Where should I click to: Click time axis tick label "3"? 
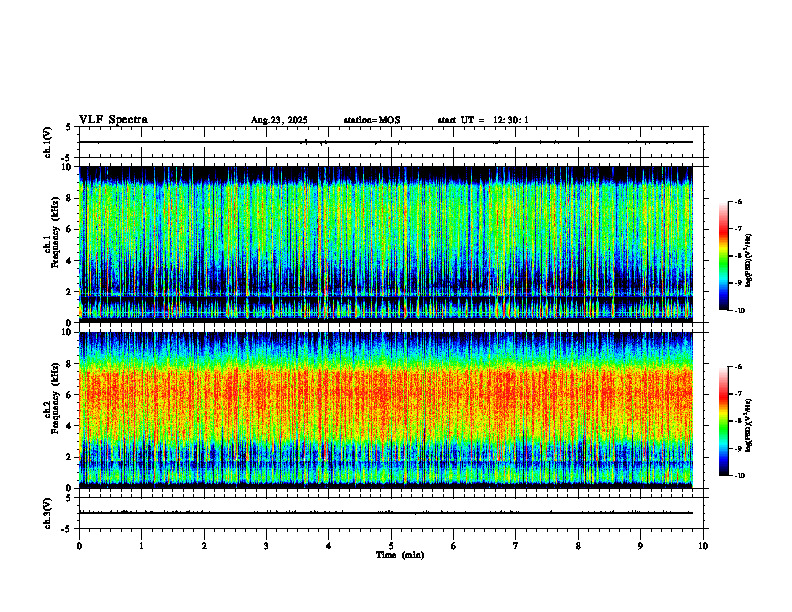(266, 546)
